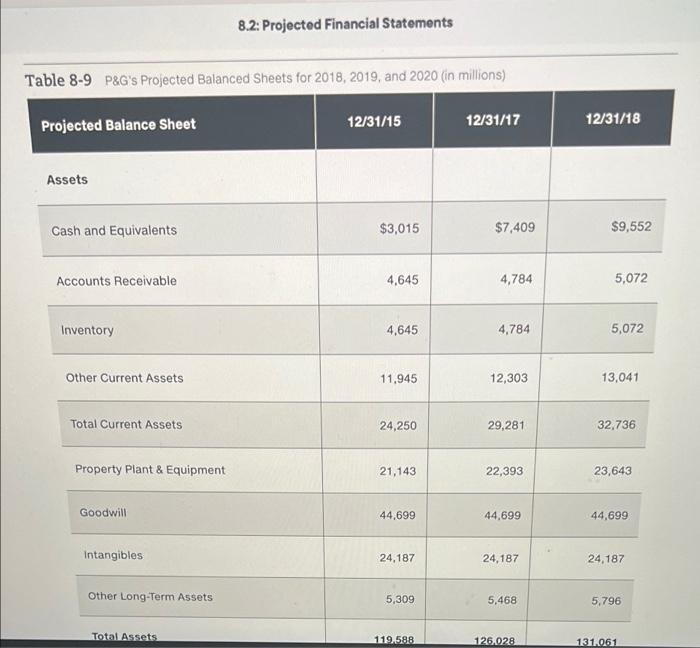700x648 pixels.
Task: Select the Other Current Assets row label
Action: coord(124,378)
